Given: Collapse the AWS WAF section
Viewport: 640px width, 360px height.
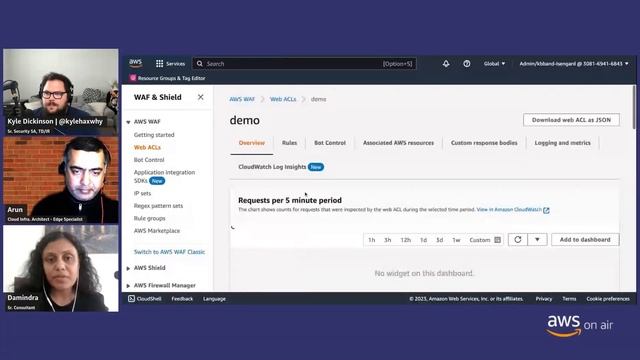Looking at the screenshot, I should 128,122.
